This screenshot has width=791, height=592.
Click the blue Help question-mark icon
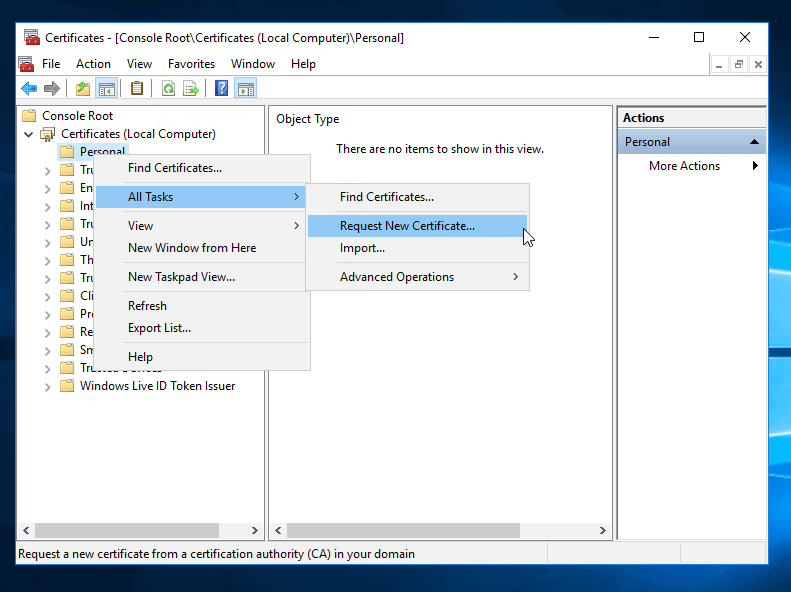[221, 89]
